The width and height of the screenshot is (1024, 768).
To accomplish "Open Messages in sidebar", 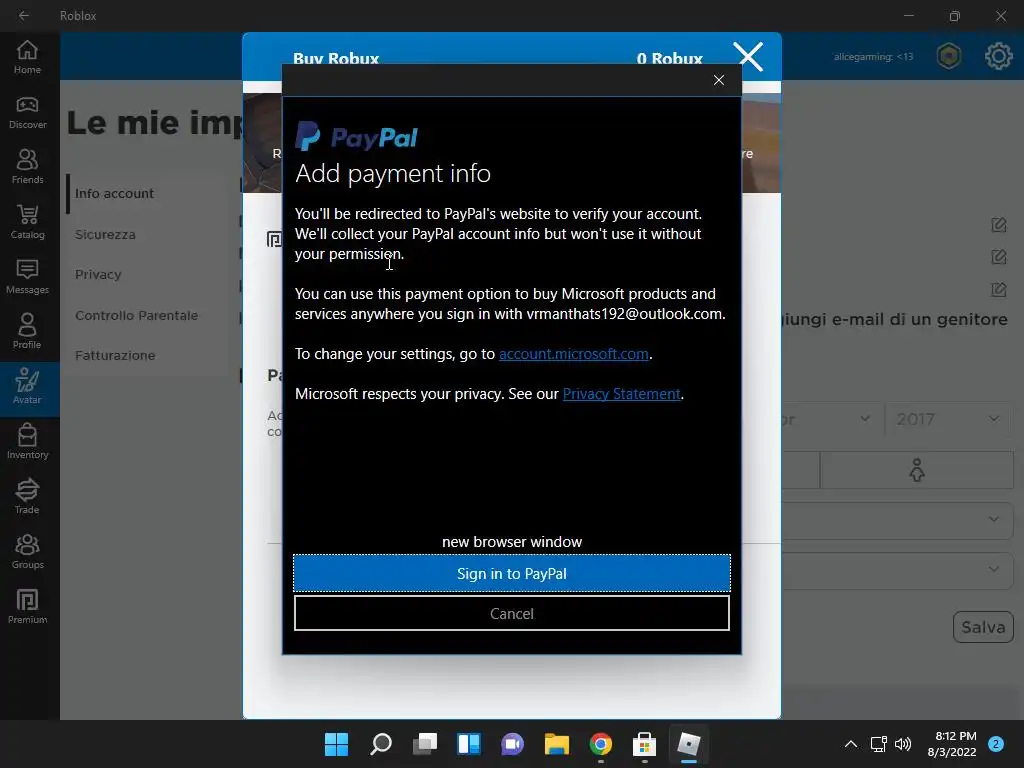I will point(27,277).
